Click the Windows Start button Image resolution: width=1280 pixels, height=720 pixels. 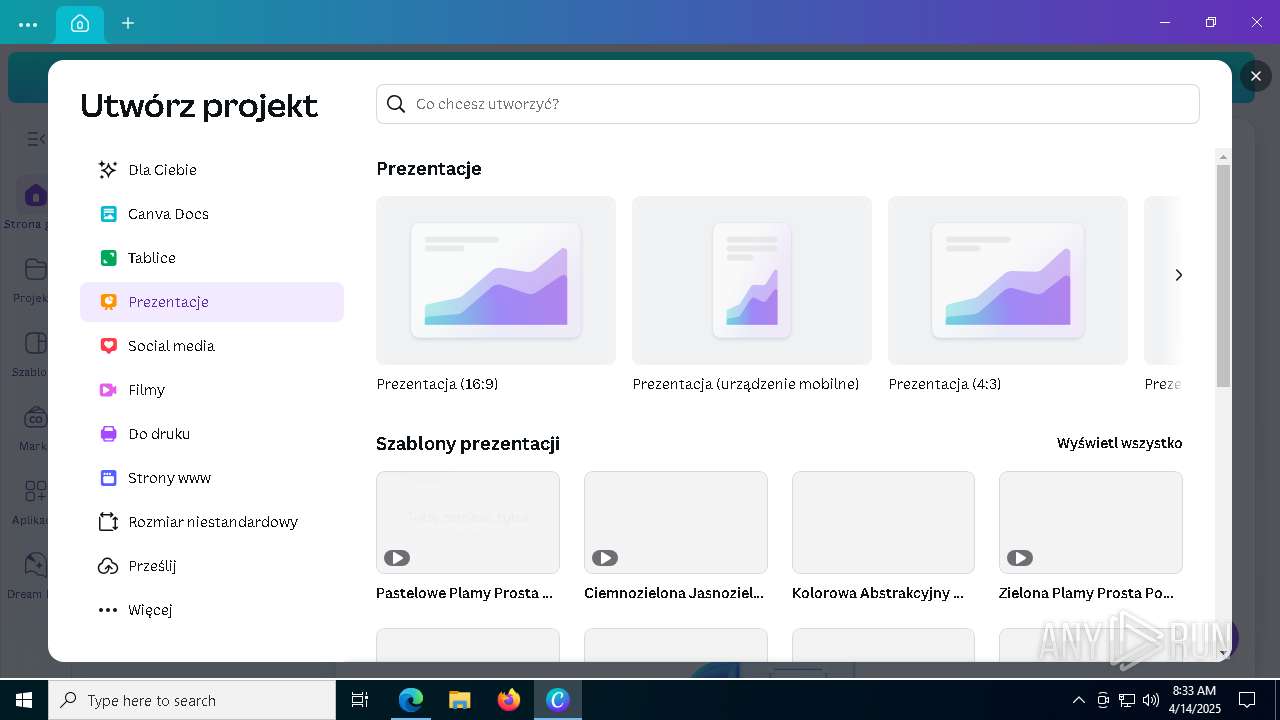tap(24, 700)
